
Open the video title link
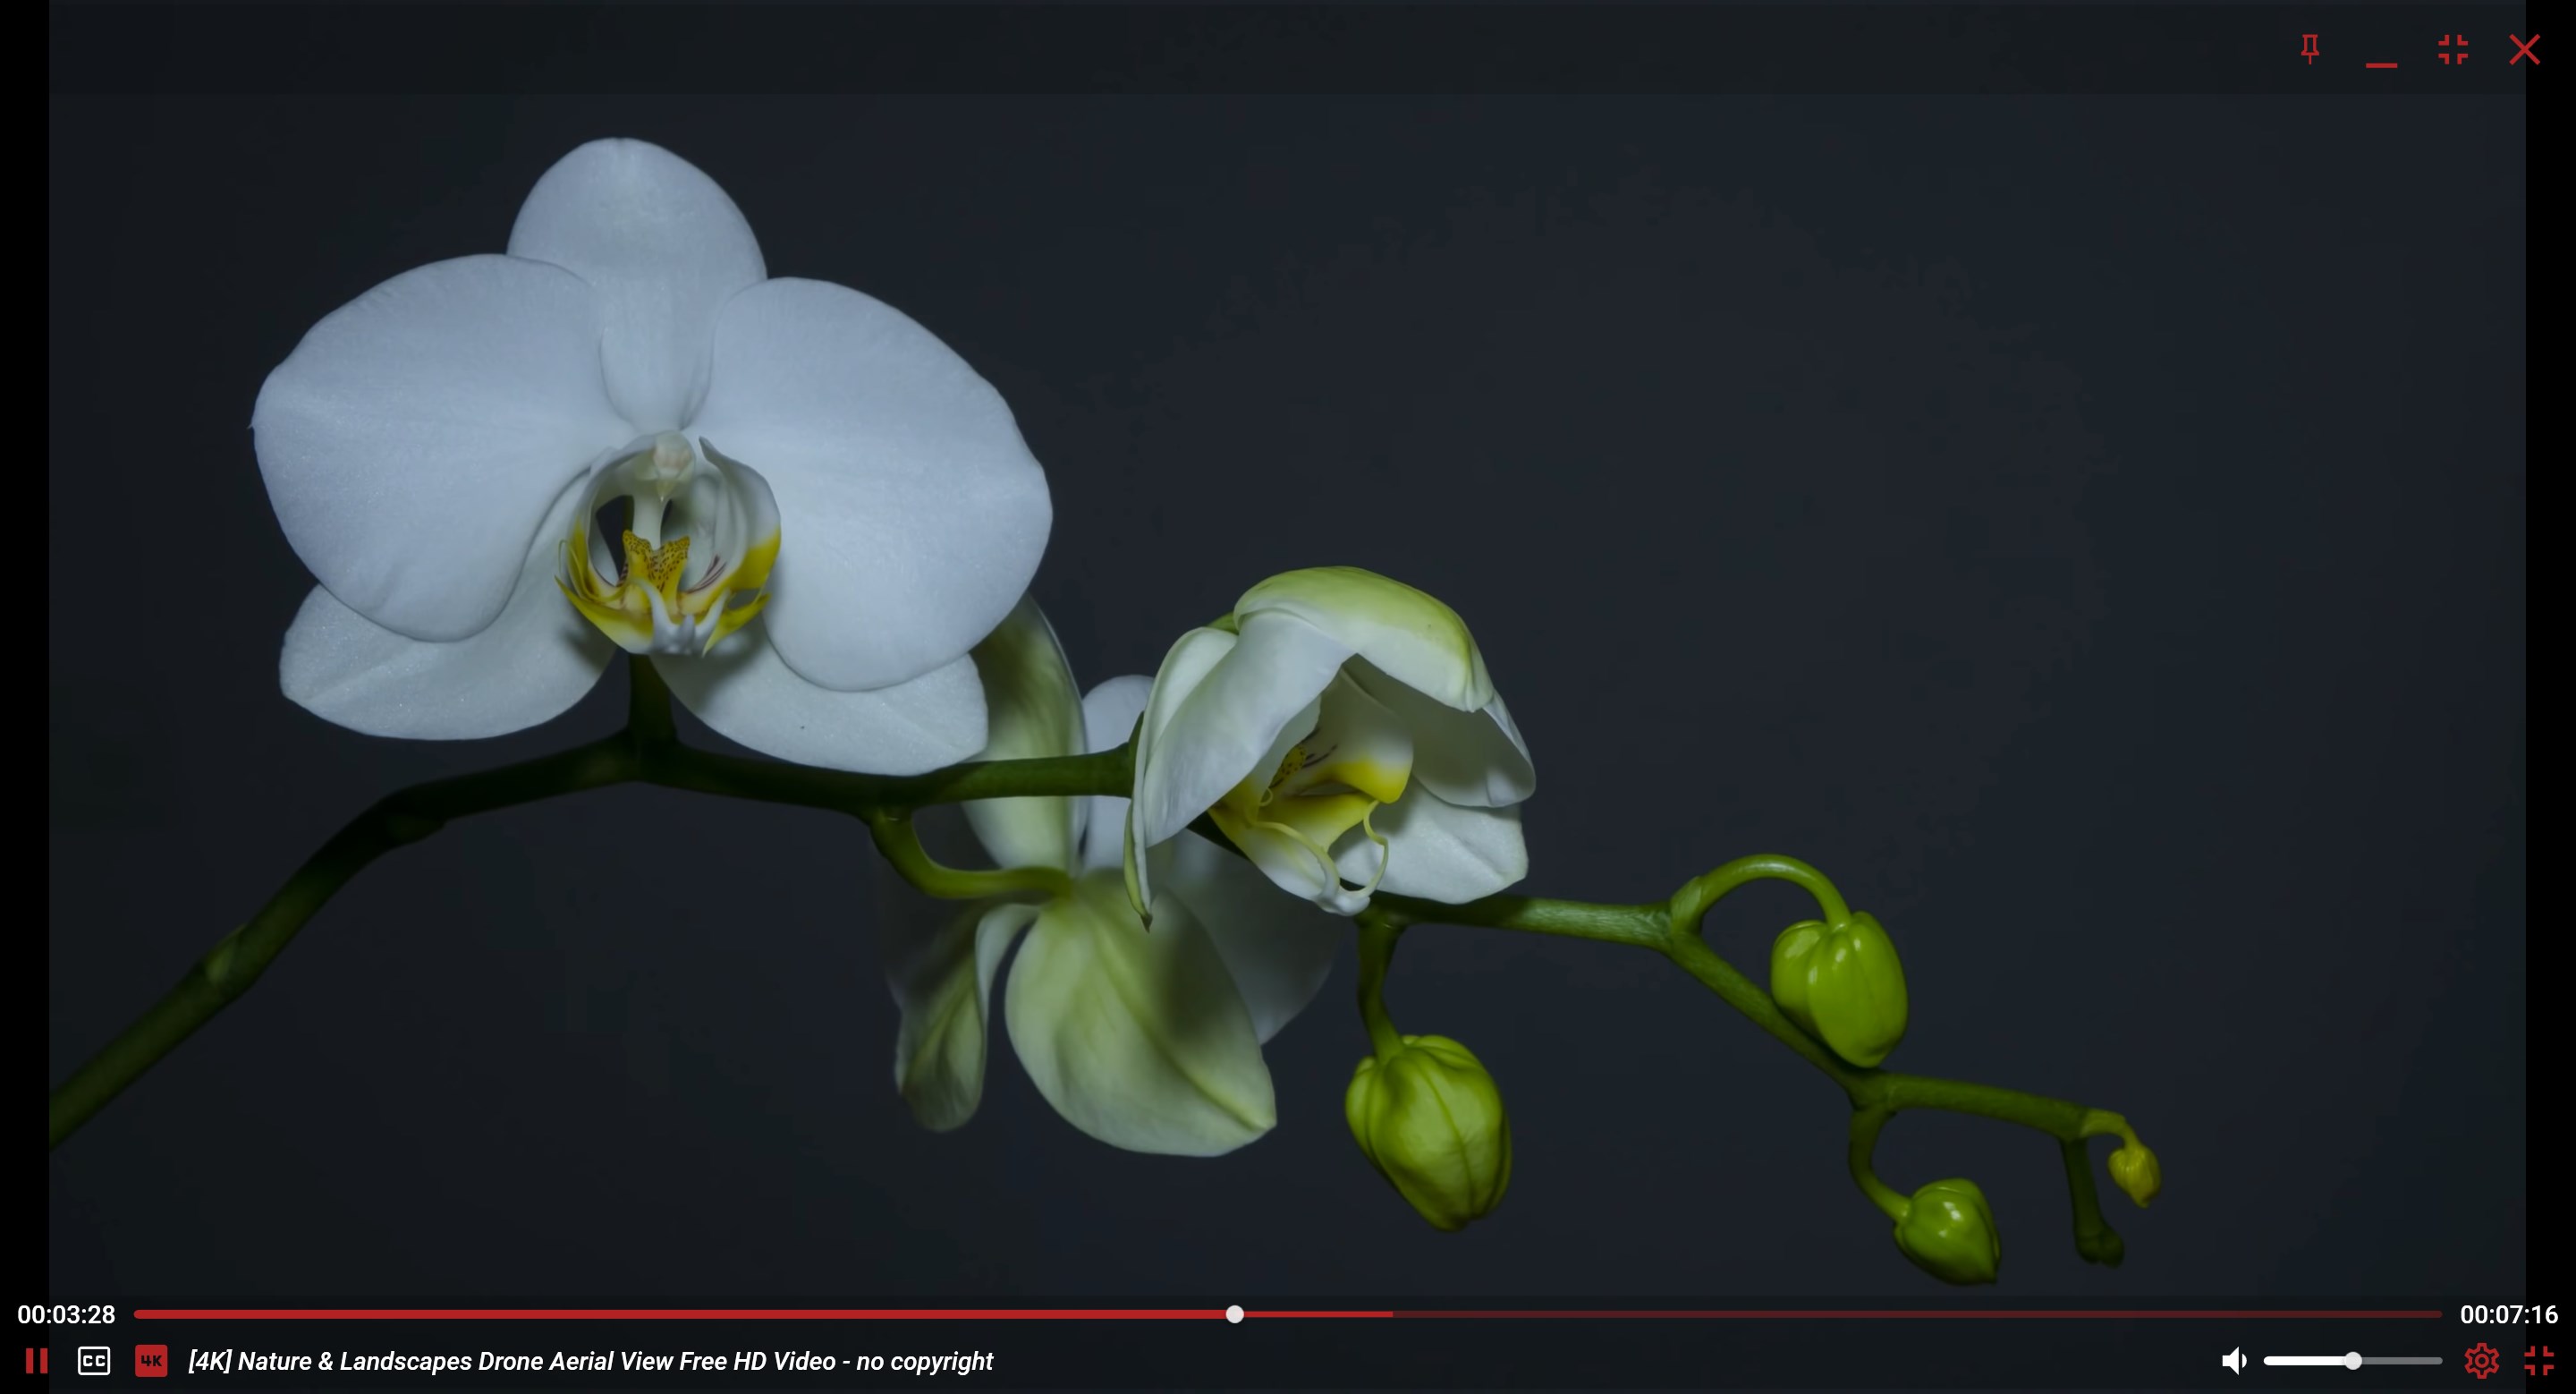[x=590, y=1361]
